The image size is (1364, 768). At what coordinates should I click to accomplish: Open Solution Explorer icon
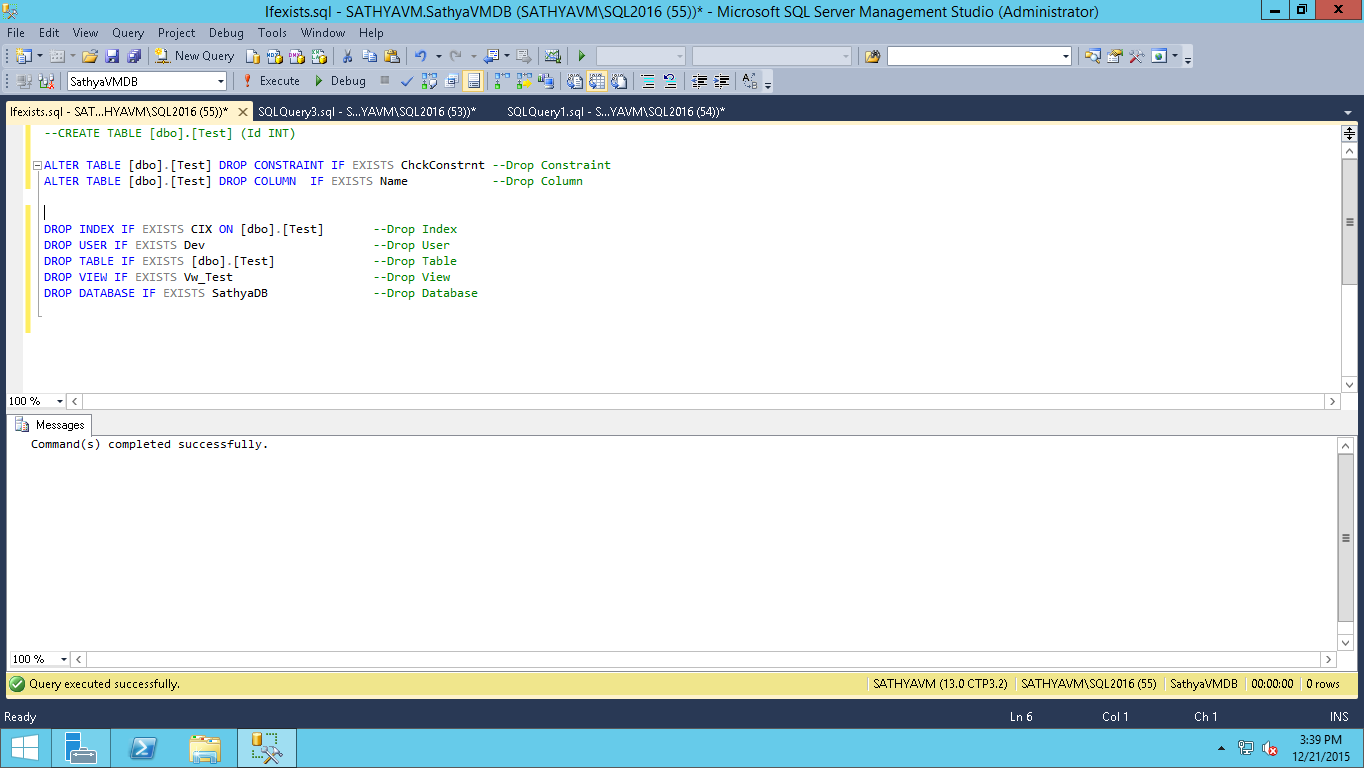coord(1092,56)
